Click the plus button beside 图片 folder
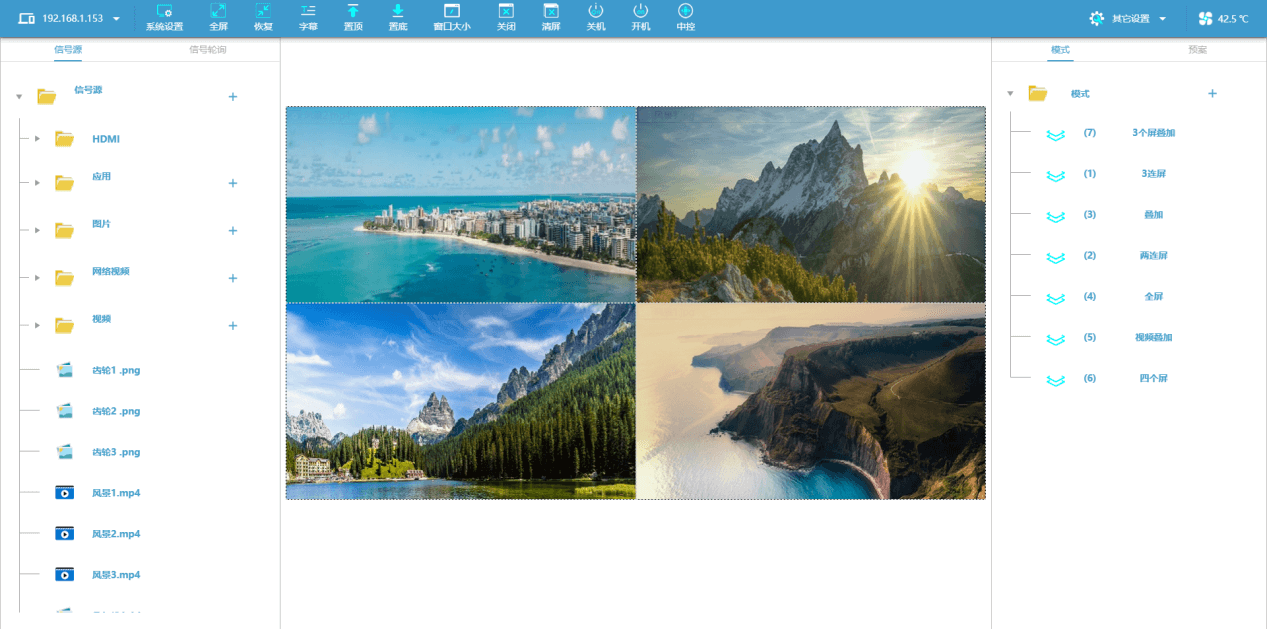Screen dimensions: 1267x629 pyautogui.click(x=233, y=231)
